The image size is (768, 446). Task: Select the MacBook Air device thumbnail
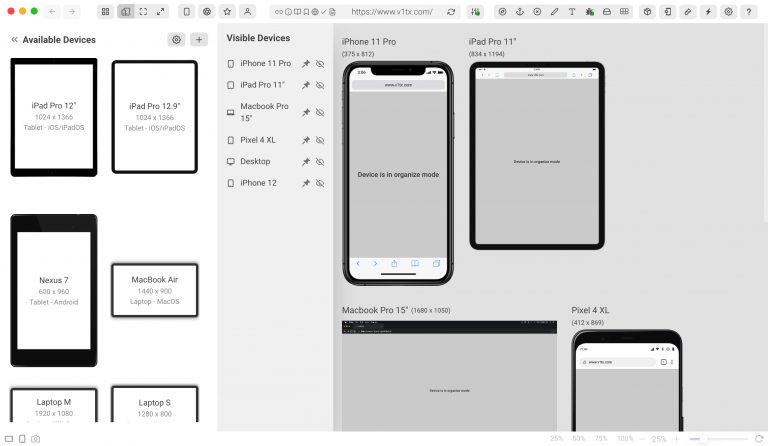155,290
